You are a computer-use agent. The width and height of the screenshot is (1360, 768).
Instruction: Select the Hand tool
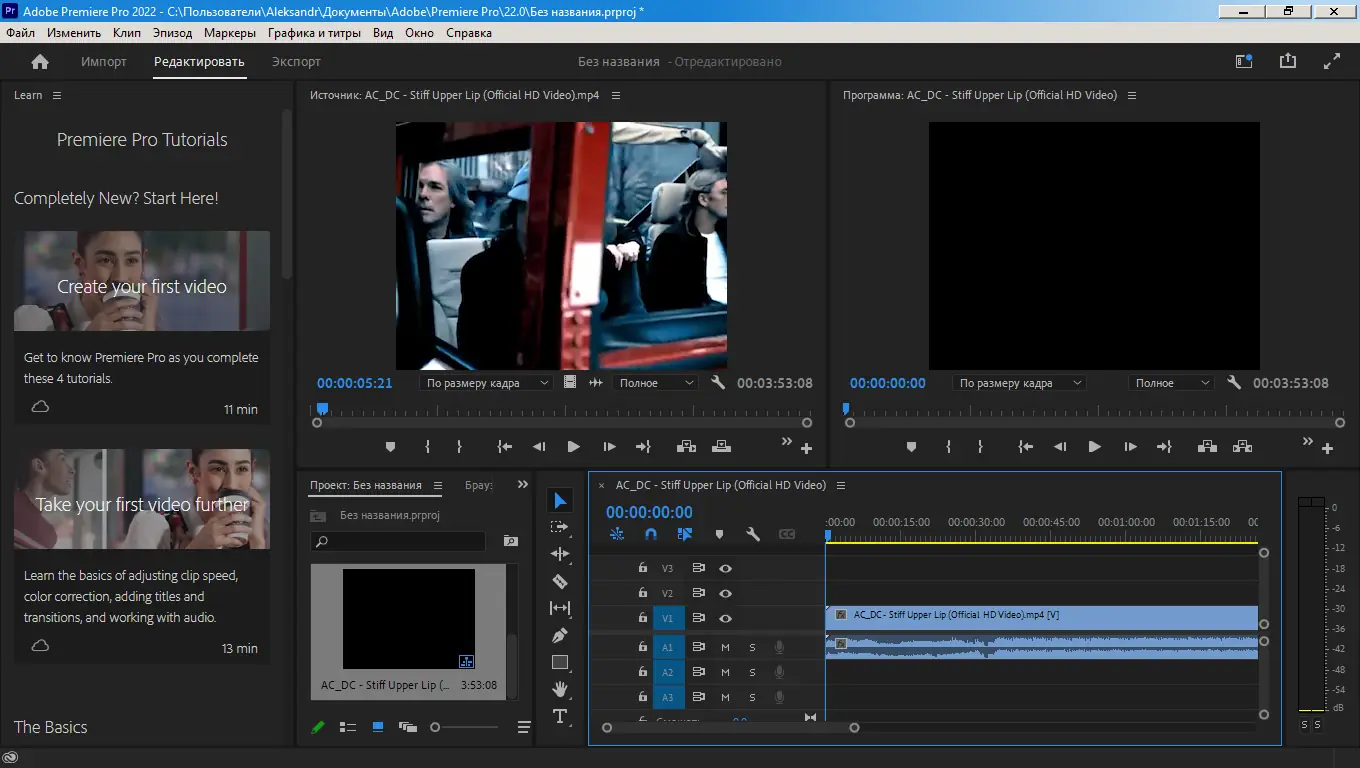(x=560, y=688)
